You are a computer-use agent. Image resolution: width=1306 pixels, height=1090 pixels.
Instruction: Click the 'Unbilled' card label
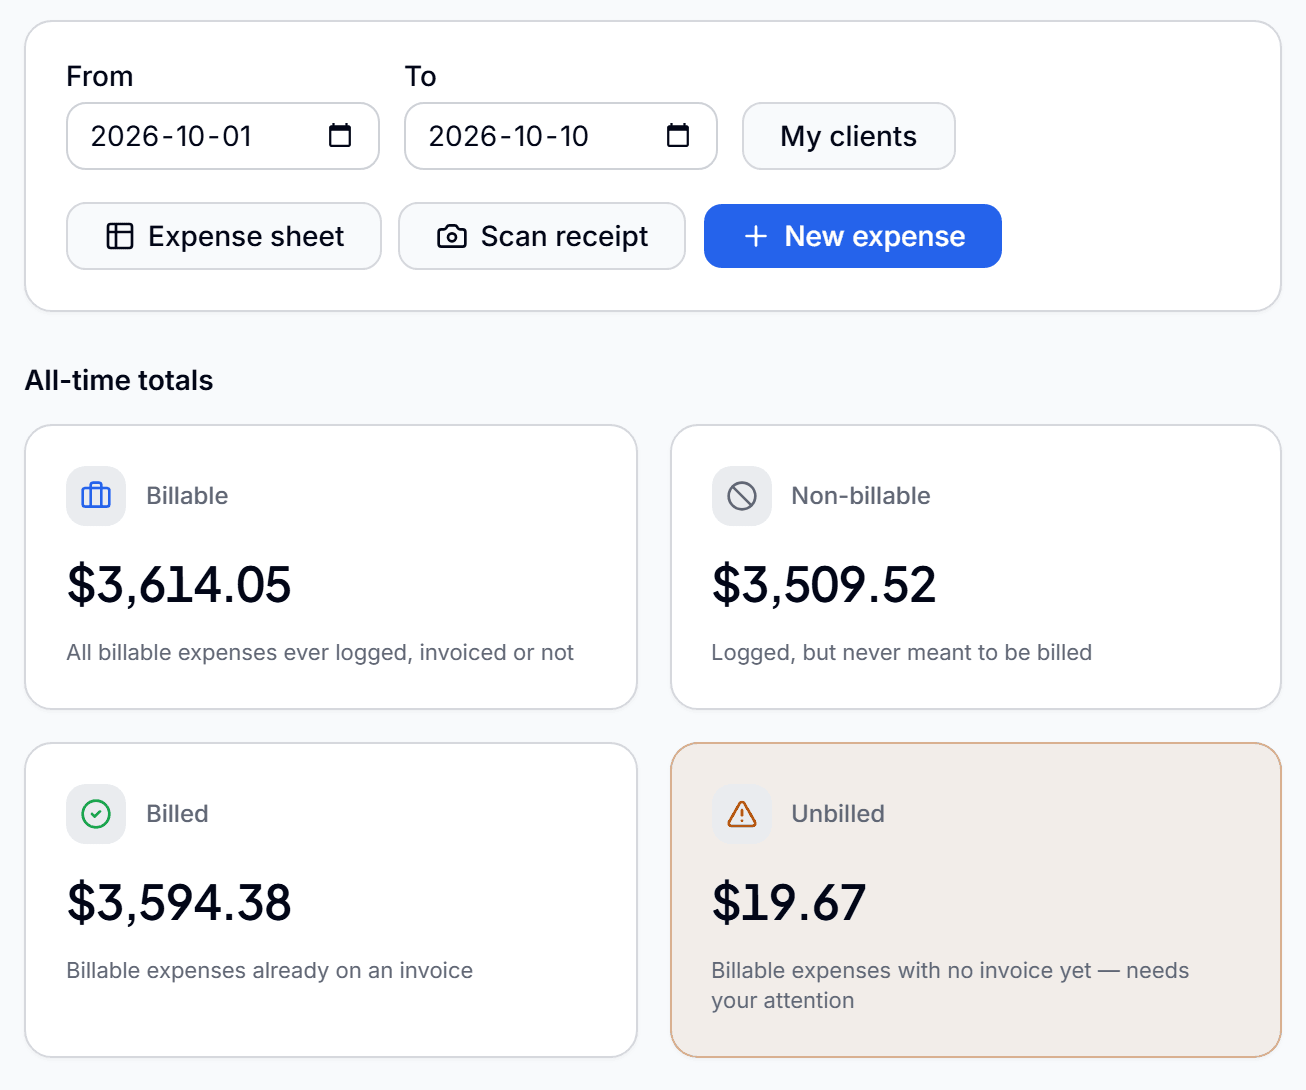click(x=838, y=814)
